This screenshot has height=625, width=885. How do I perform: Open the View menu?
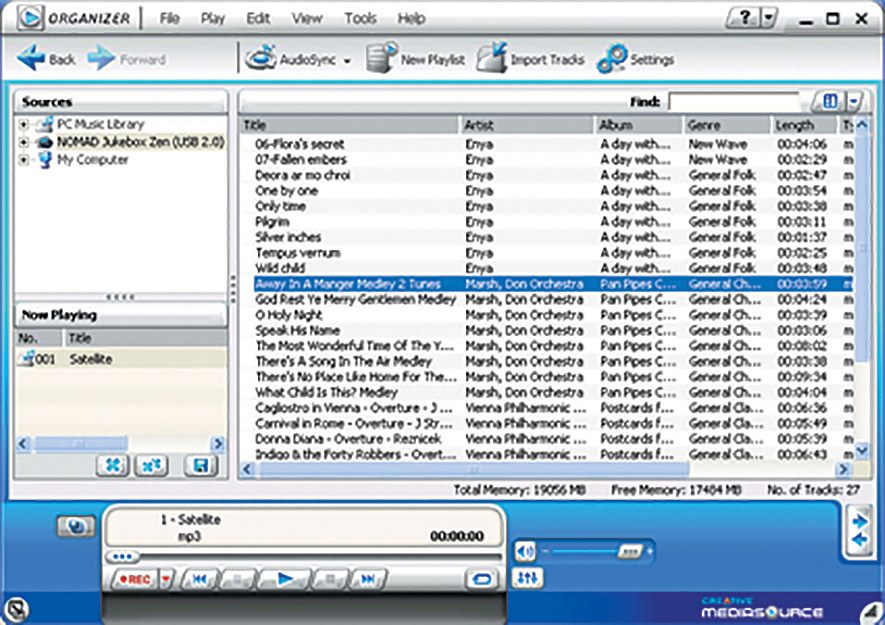pyautogui.click(x=306, y=18)
